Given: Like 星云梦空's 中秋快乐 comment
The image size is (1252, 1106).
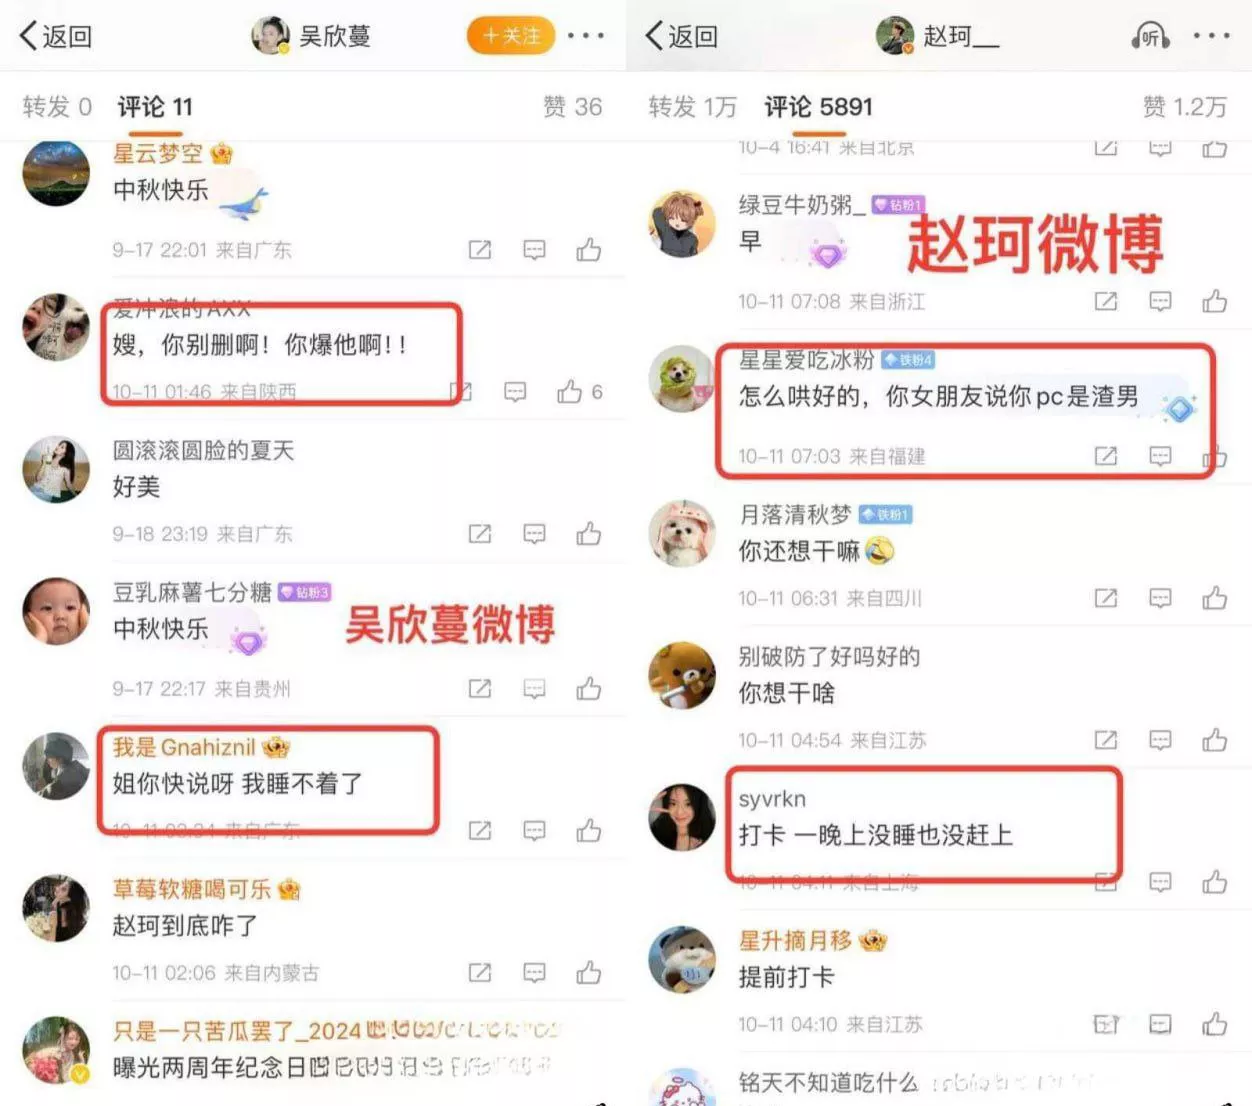Looking at the screenshot, I should tap(589, 249).
